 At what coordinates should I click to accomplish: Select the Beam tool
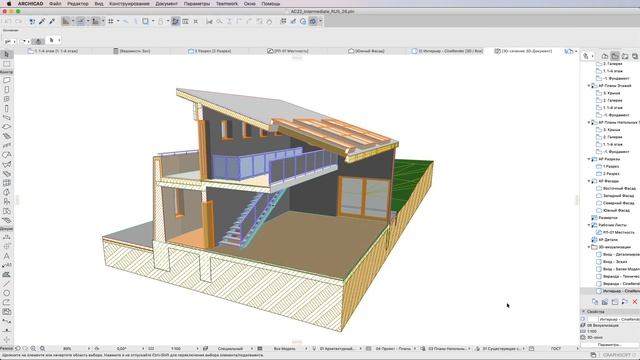tap(7, 118)
